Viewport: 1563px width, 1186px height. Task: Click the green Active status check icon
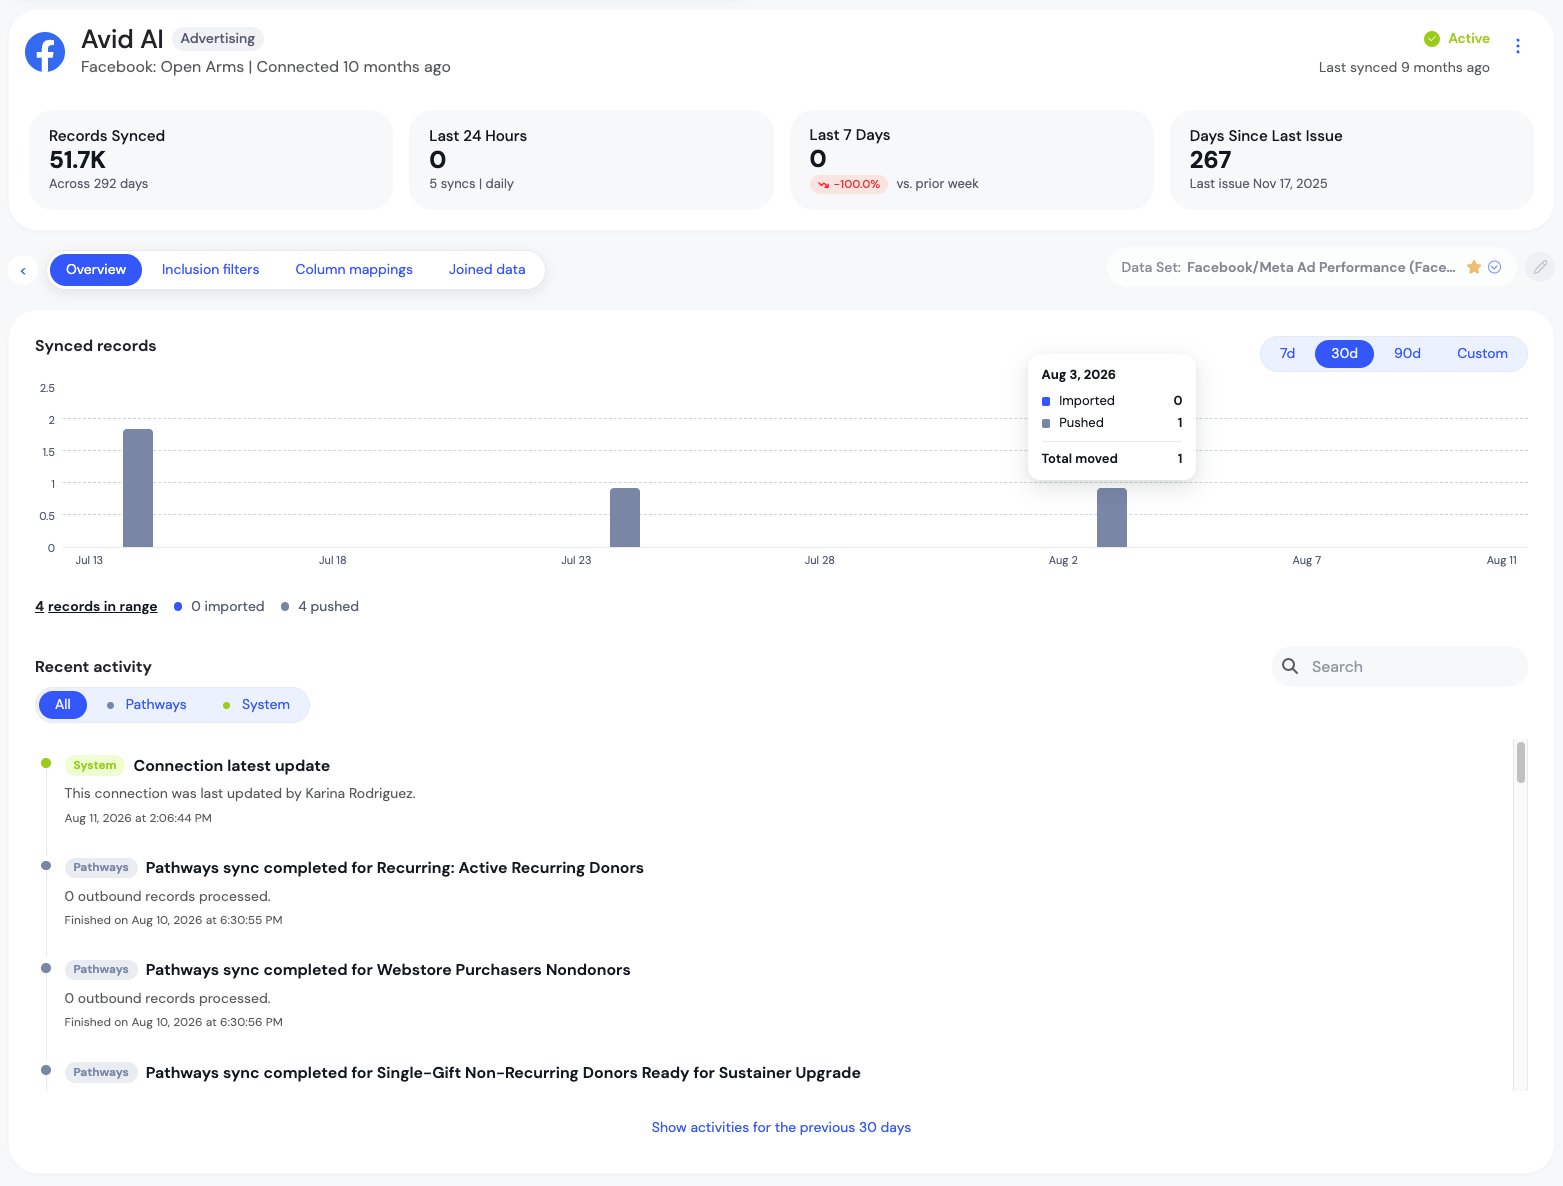pos(1431,39)
